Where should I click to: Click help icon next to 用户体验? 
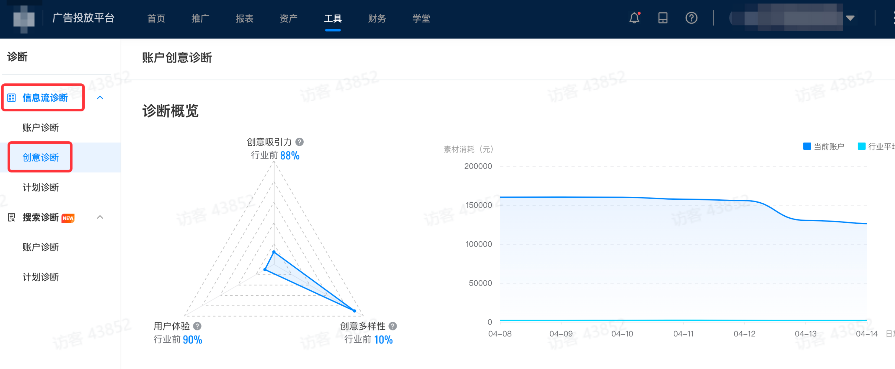tap(197, 326)
